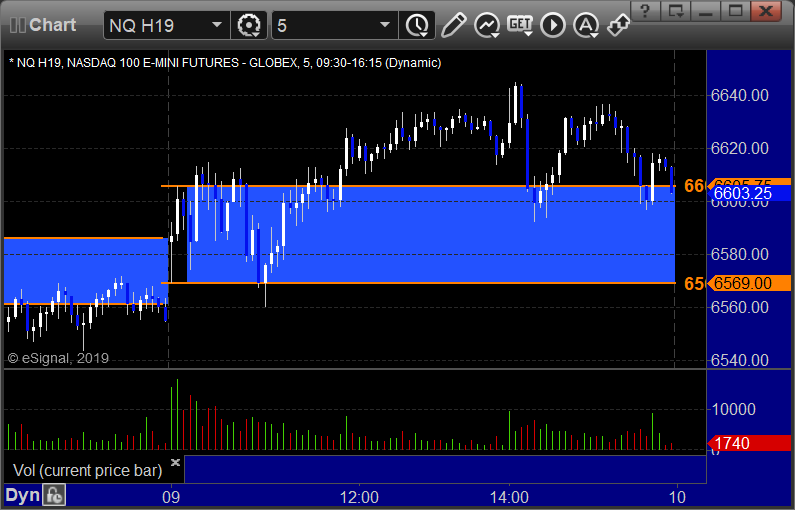The height and width of the screenshot is (510, 795).
Task: Click the symbol link pin icon
Action: point(618,25)
